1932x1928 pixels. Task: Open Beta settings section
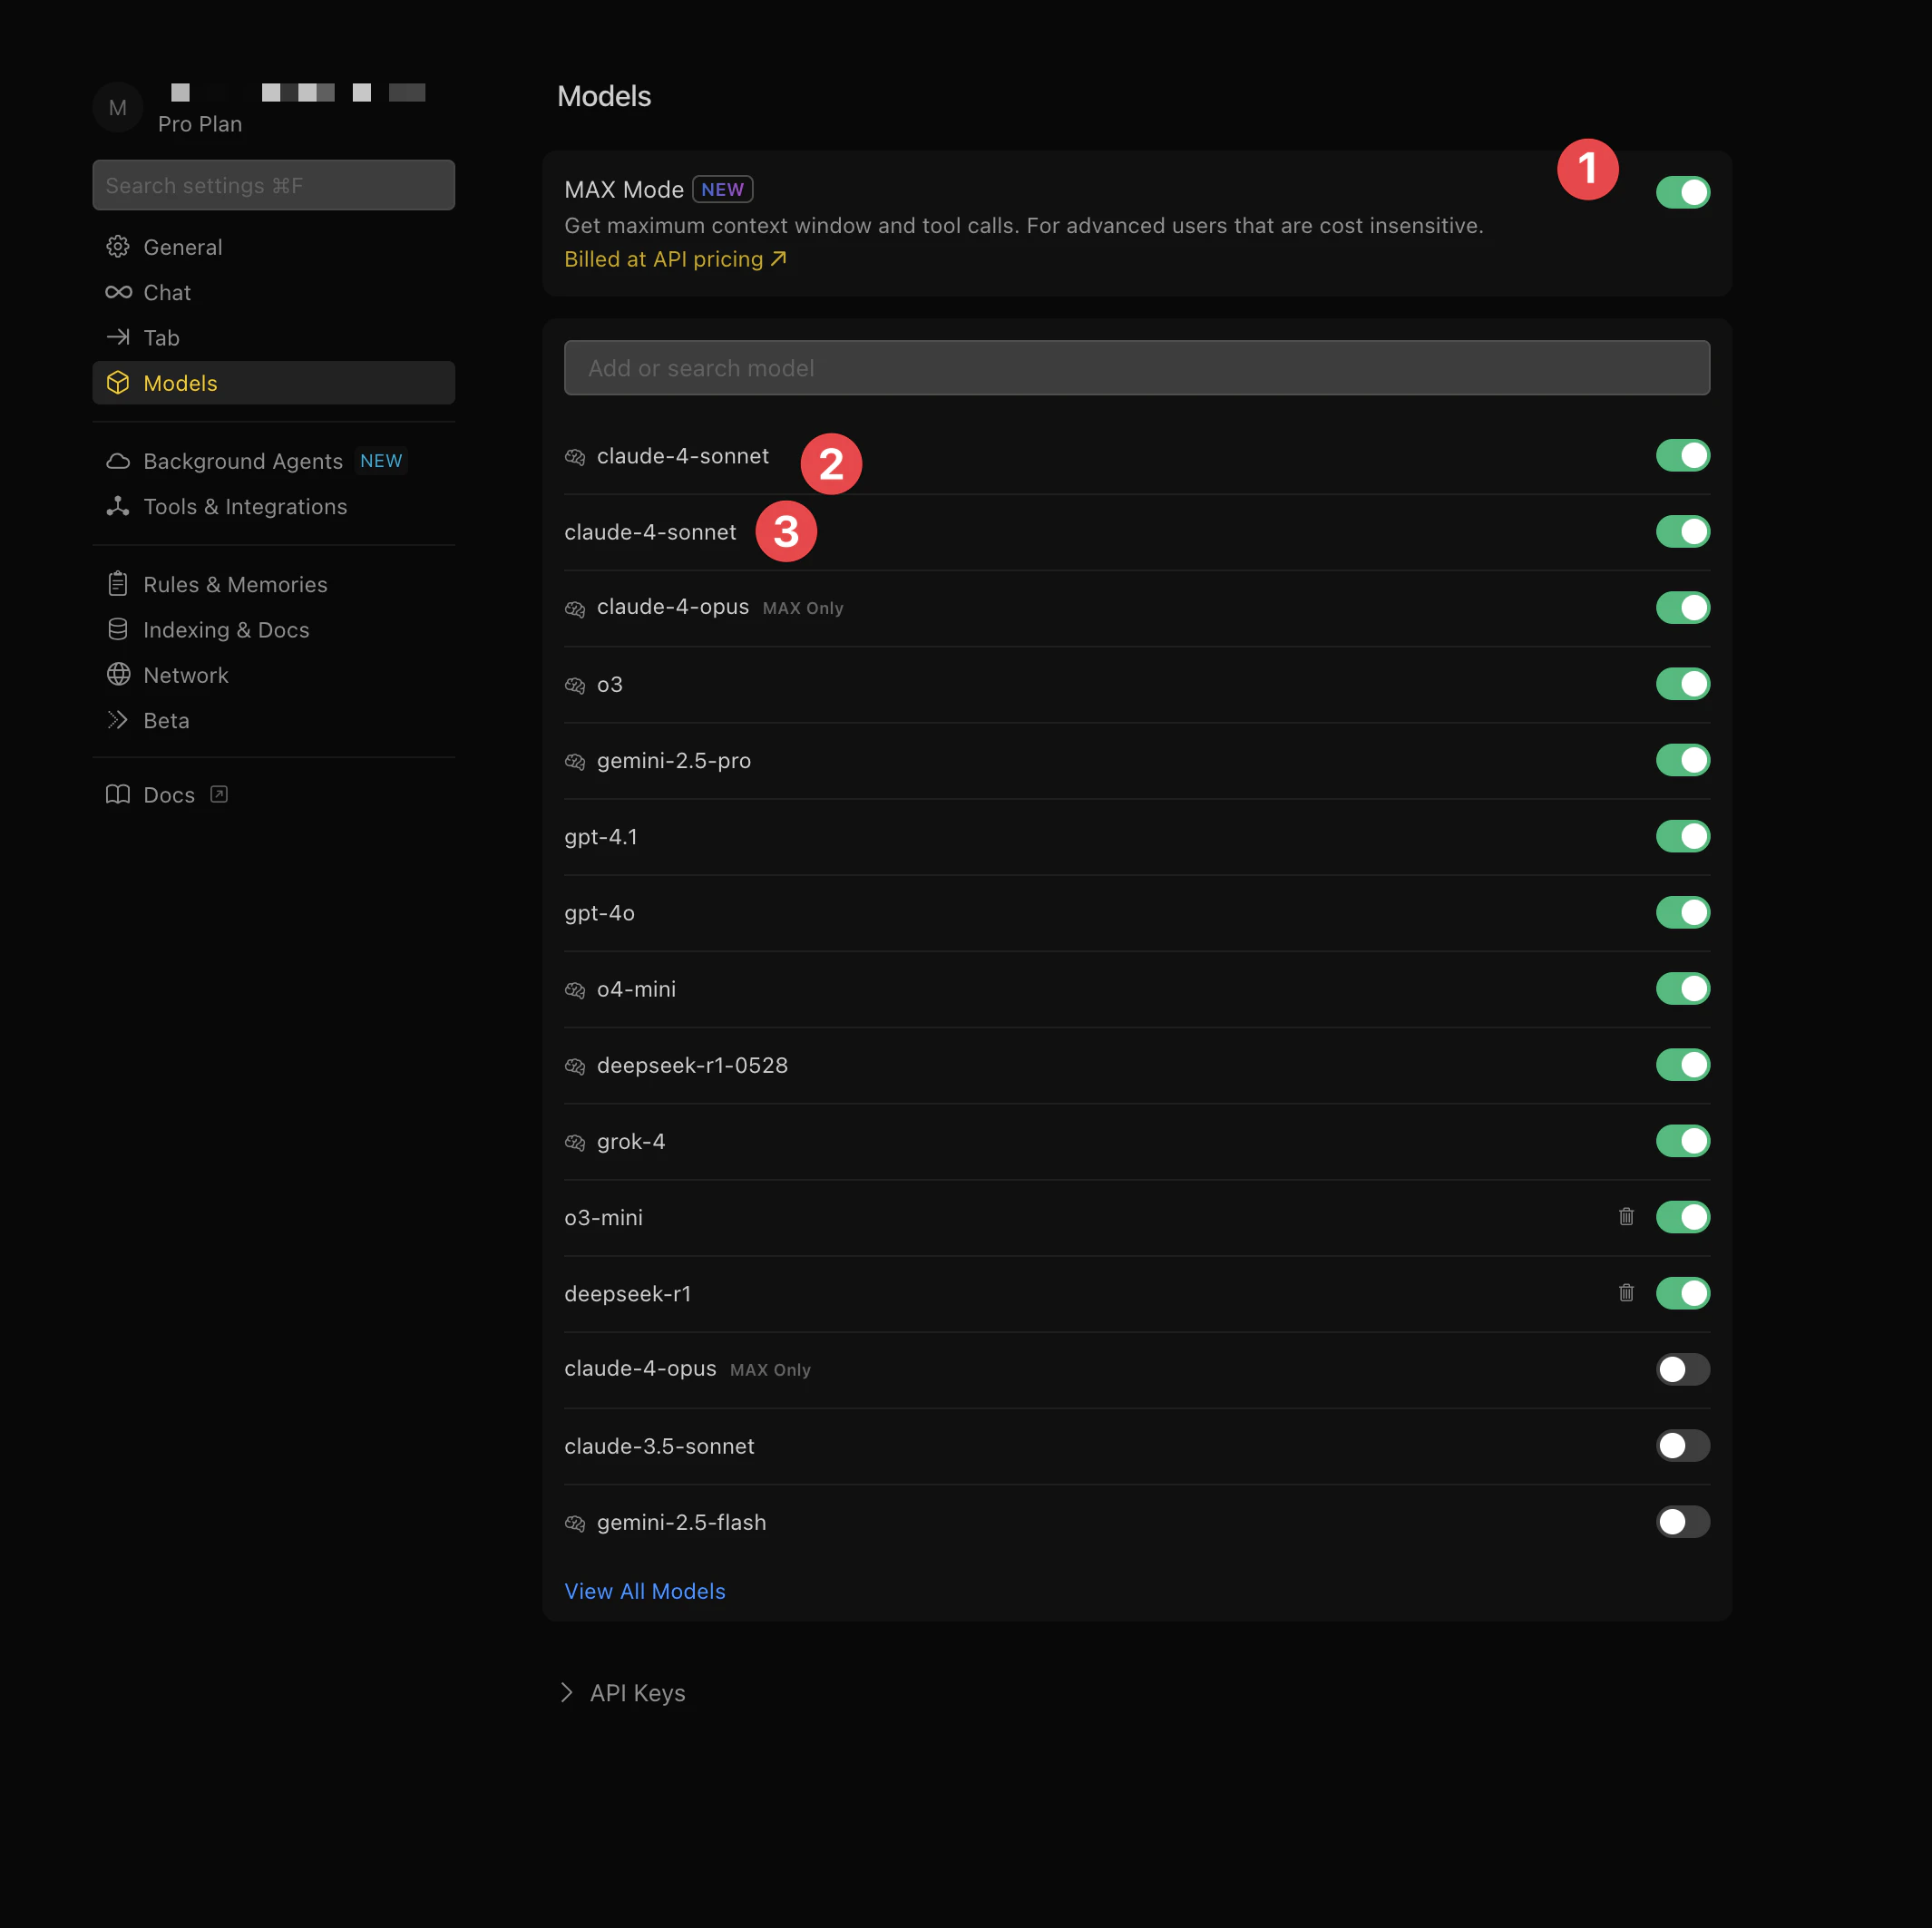tap(166, 720)
